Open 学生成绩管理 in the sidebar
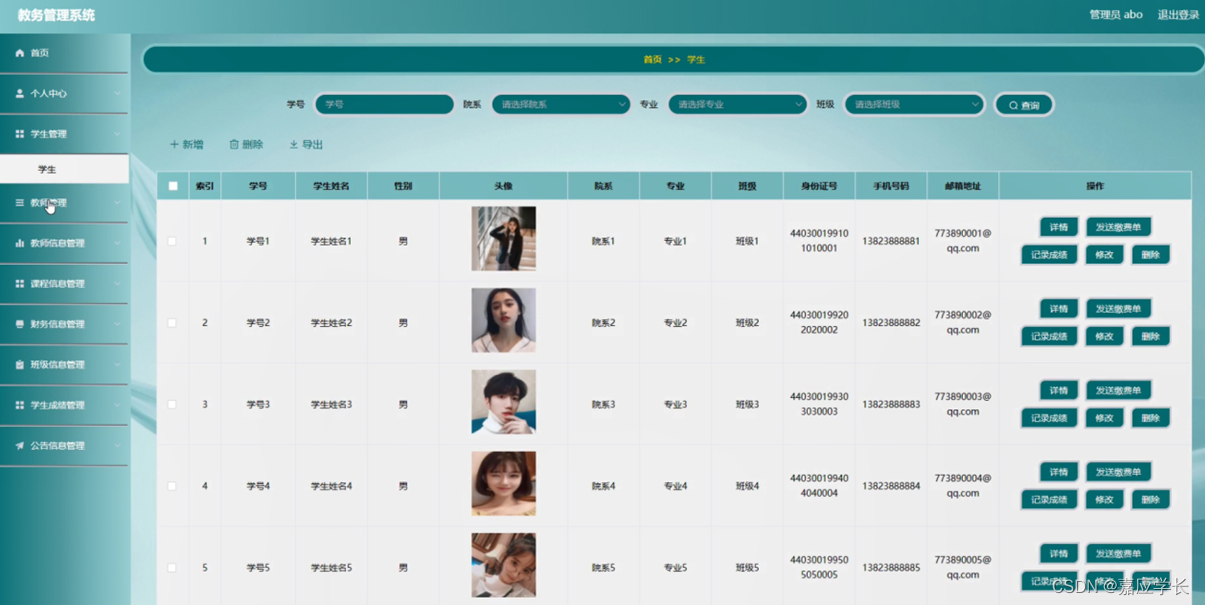Image resolution: width=1205 pixels, height=605 pixels. coord(64,405)
